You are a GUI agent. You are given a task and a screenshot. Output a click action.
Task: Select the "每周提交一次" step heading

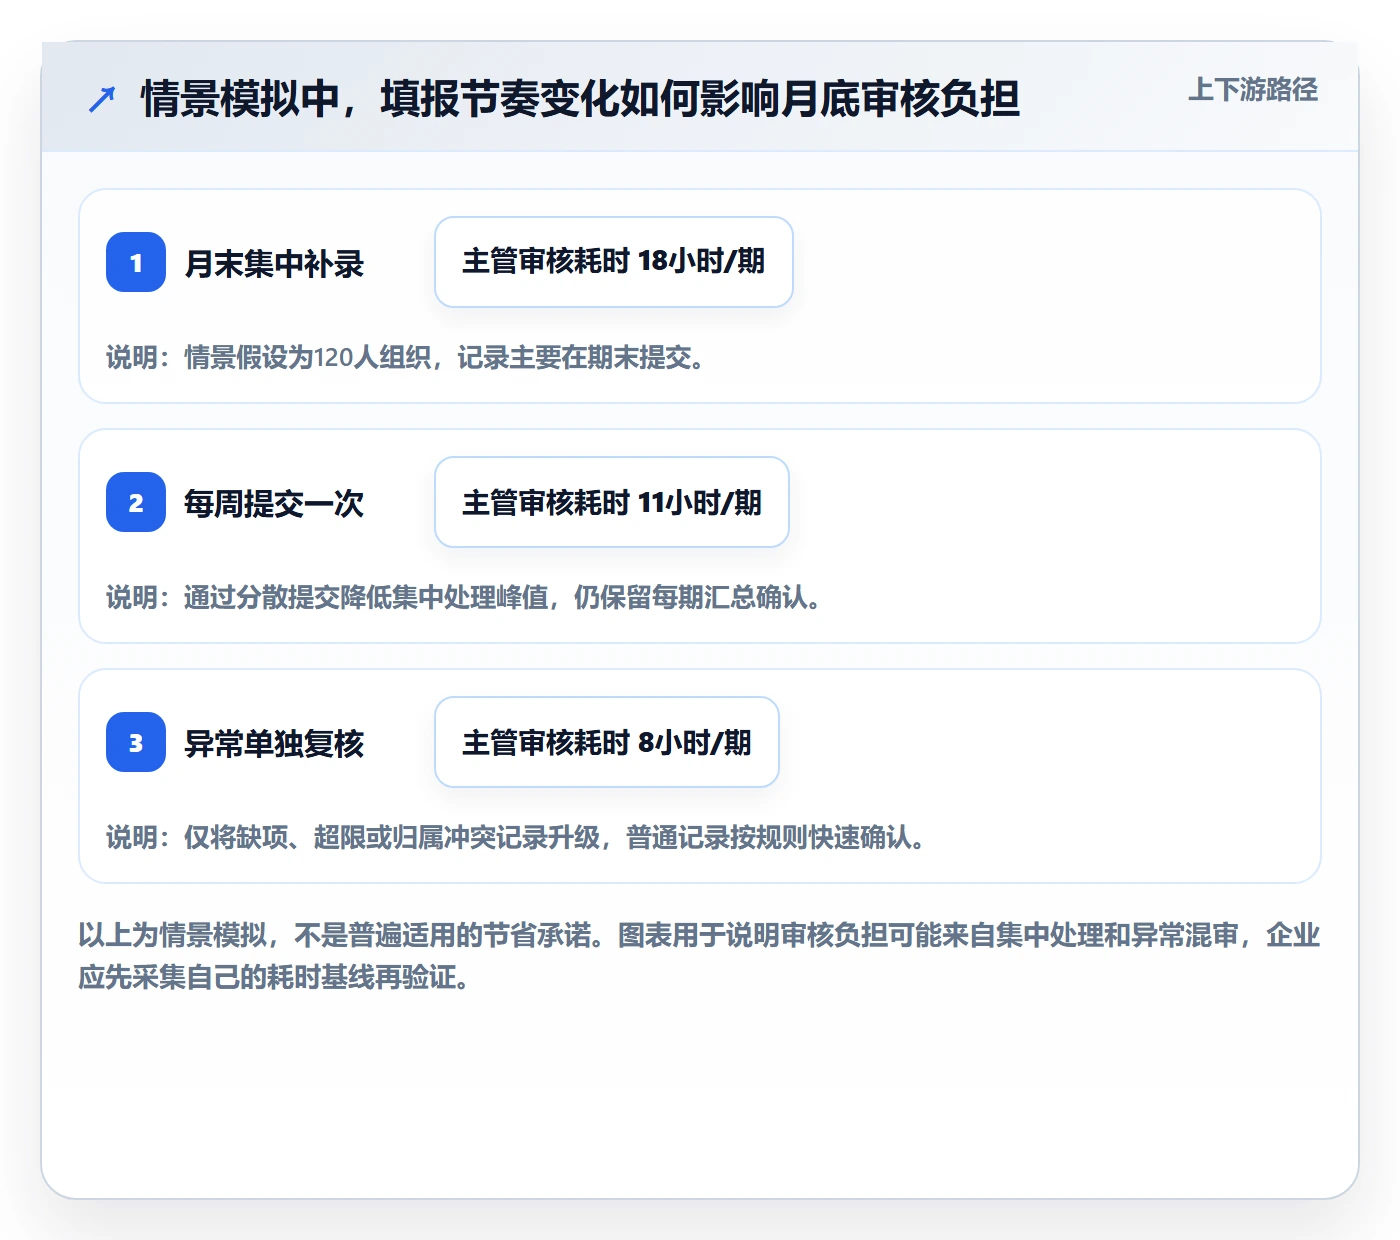tap(274, 504)
